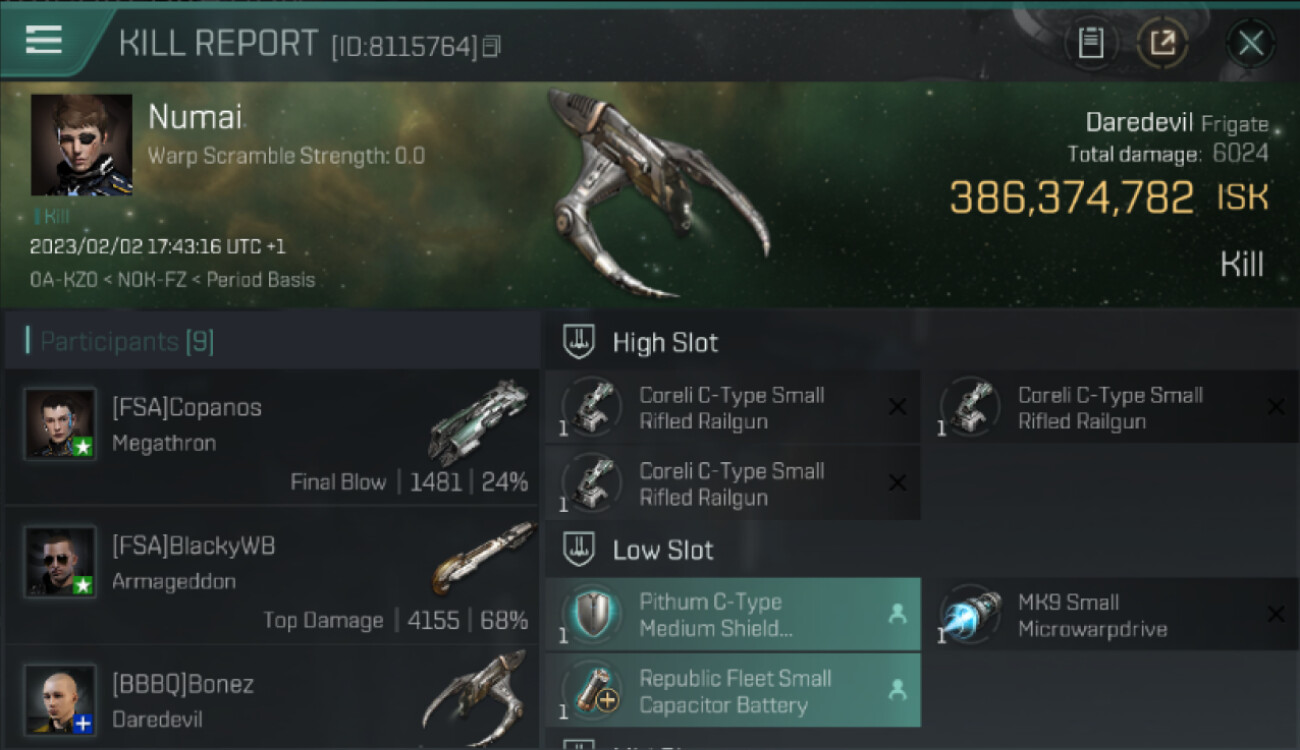Click the share export icon
This screenshot has width=1300, height=750.
1162,43
